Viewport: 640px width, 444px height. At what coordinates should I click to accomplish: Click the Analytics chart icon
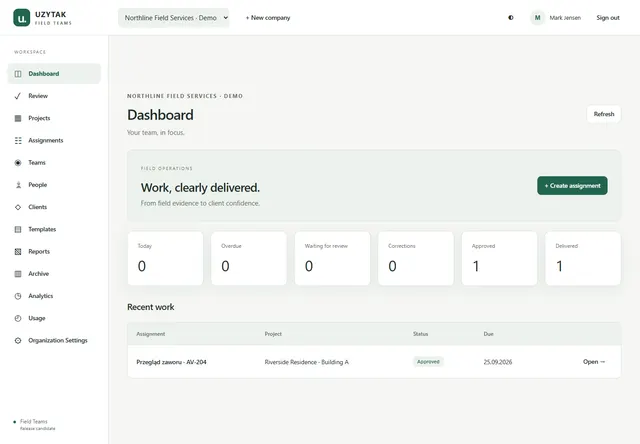(18, 296)
